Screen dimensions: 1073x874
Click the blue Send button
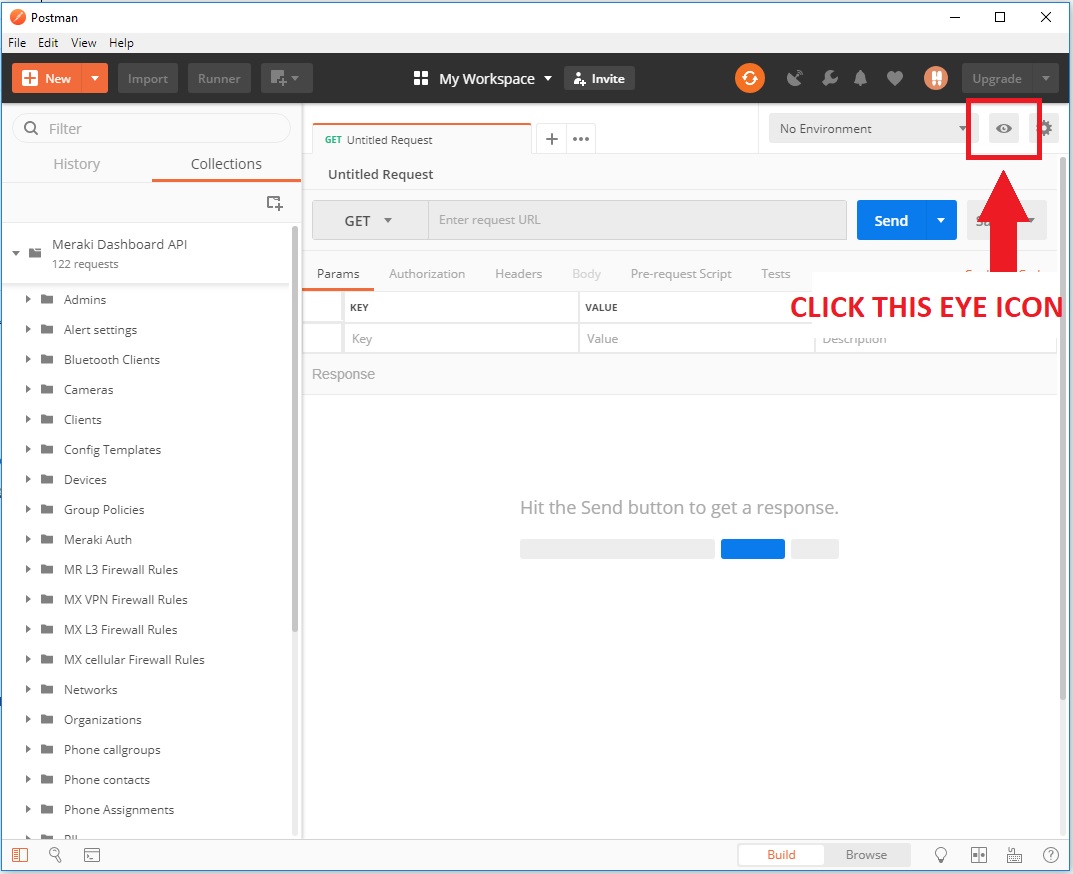coord(890,221)
